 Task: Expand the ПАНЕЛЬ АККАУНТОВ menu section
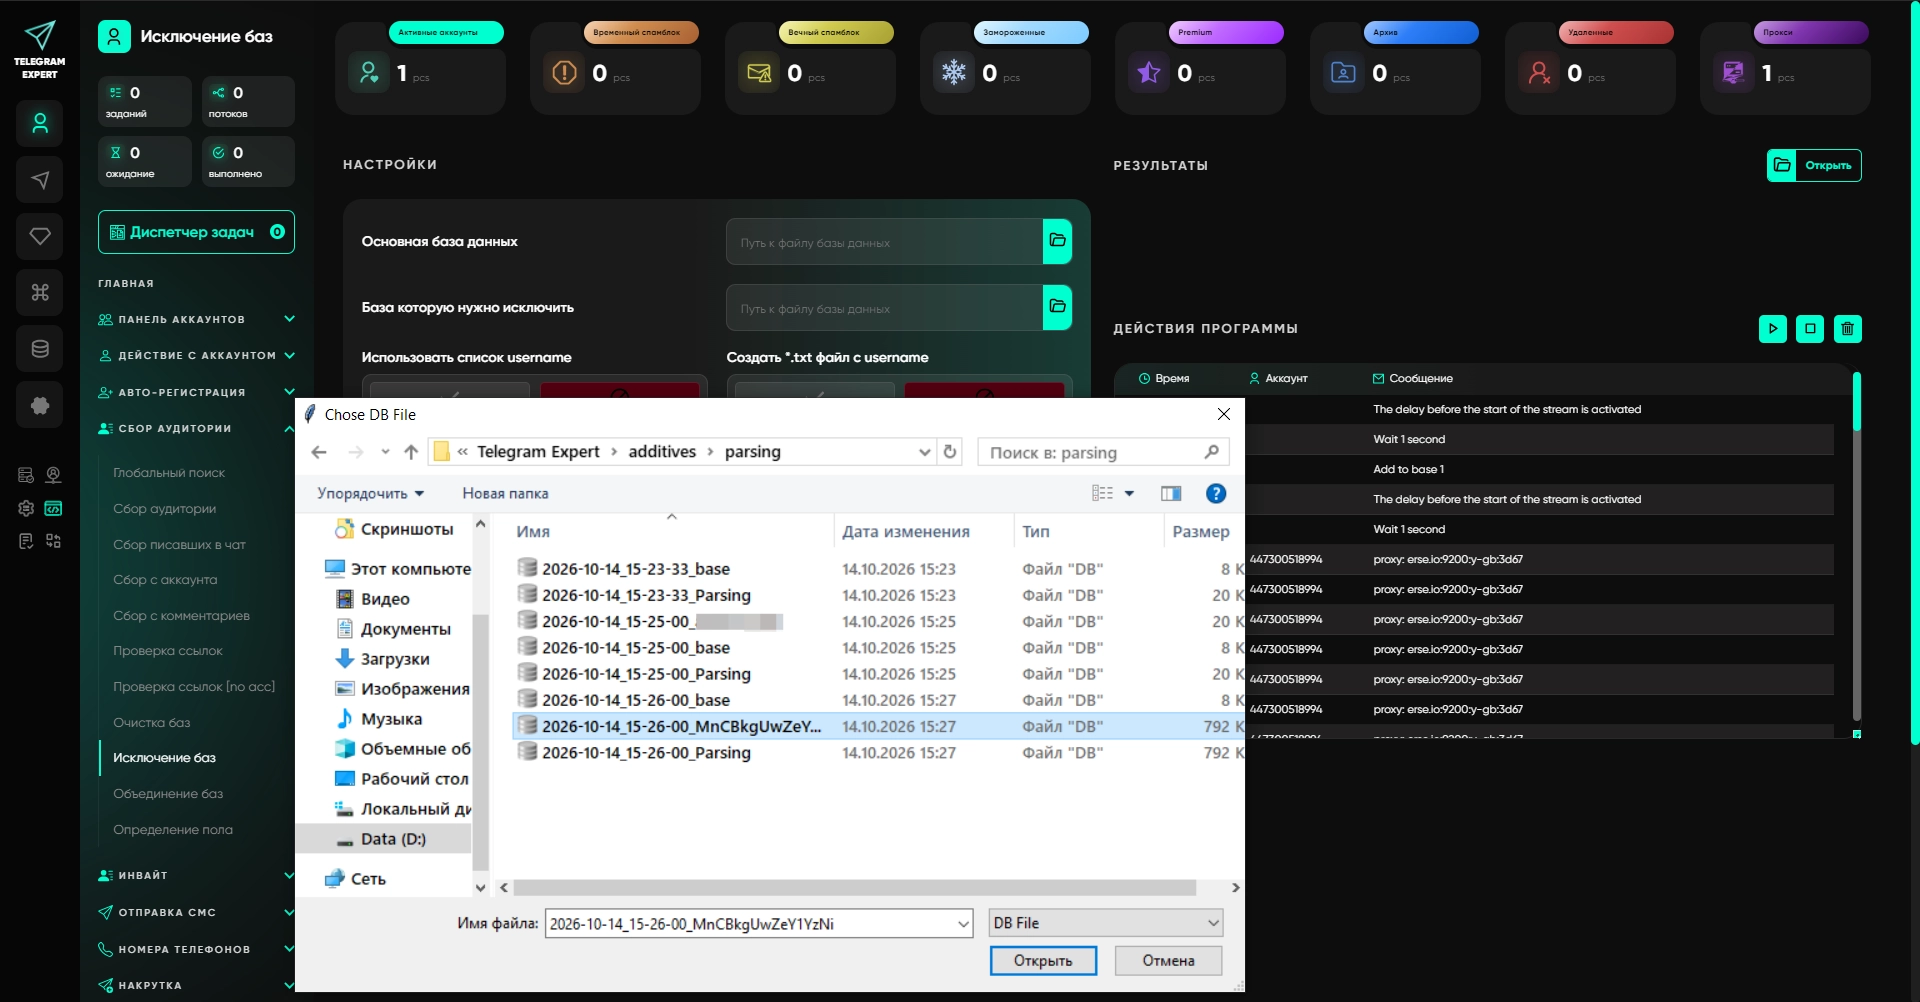196,319
